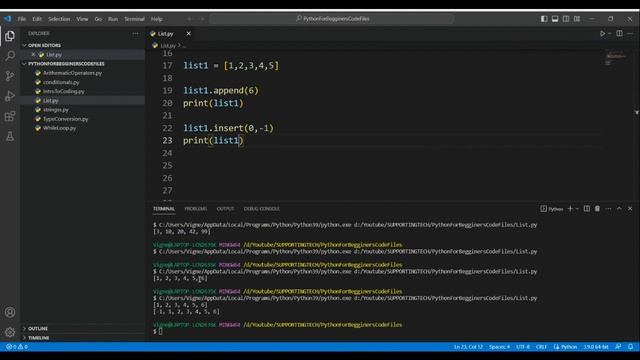Open the Run menu
Image resolution: width=640 pixels, height=360 pixels.
point(113,19)
